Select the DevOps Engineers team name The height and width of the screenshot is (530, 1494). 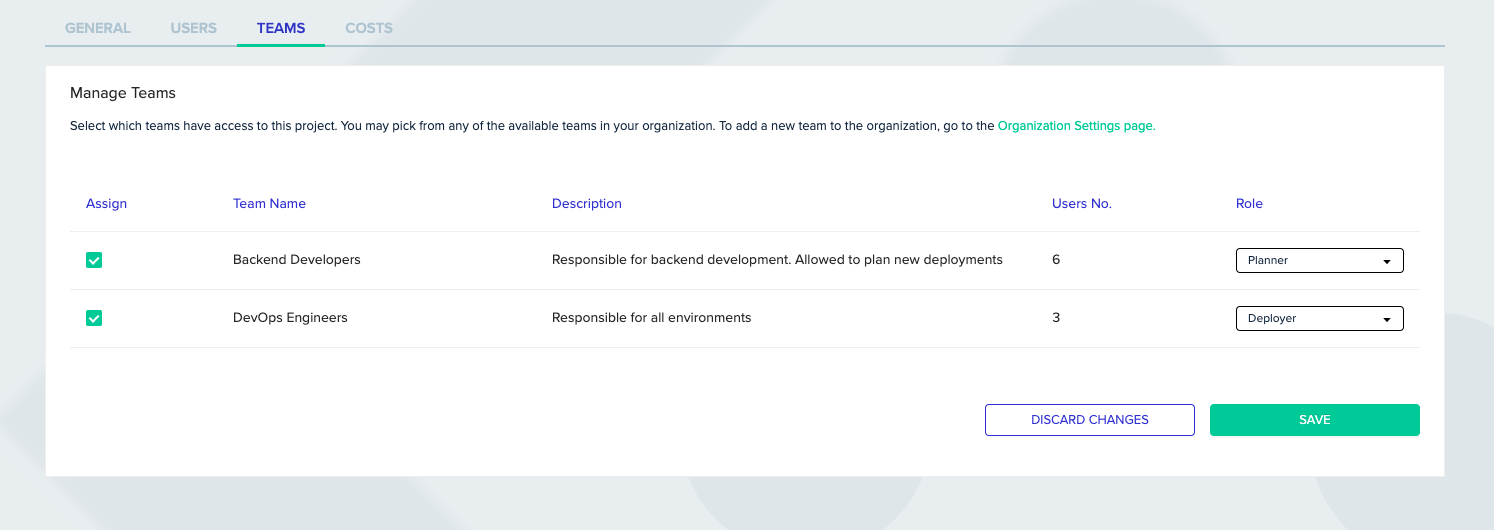point(290,317)
